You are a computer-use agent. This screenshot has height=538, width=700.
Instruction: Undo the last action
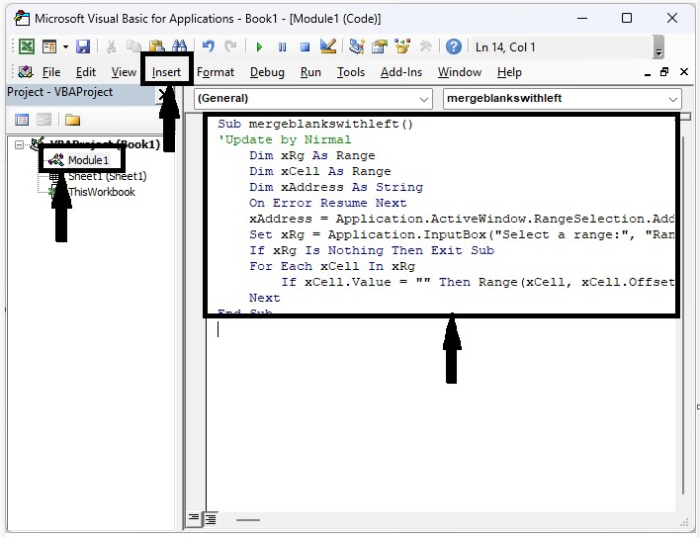(208, 46)
